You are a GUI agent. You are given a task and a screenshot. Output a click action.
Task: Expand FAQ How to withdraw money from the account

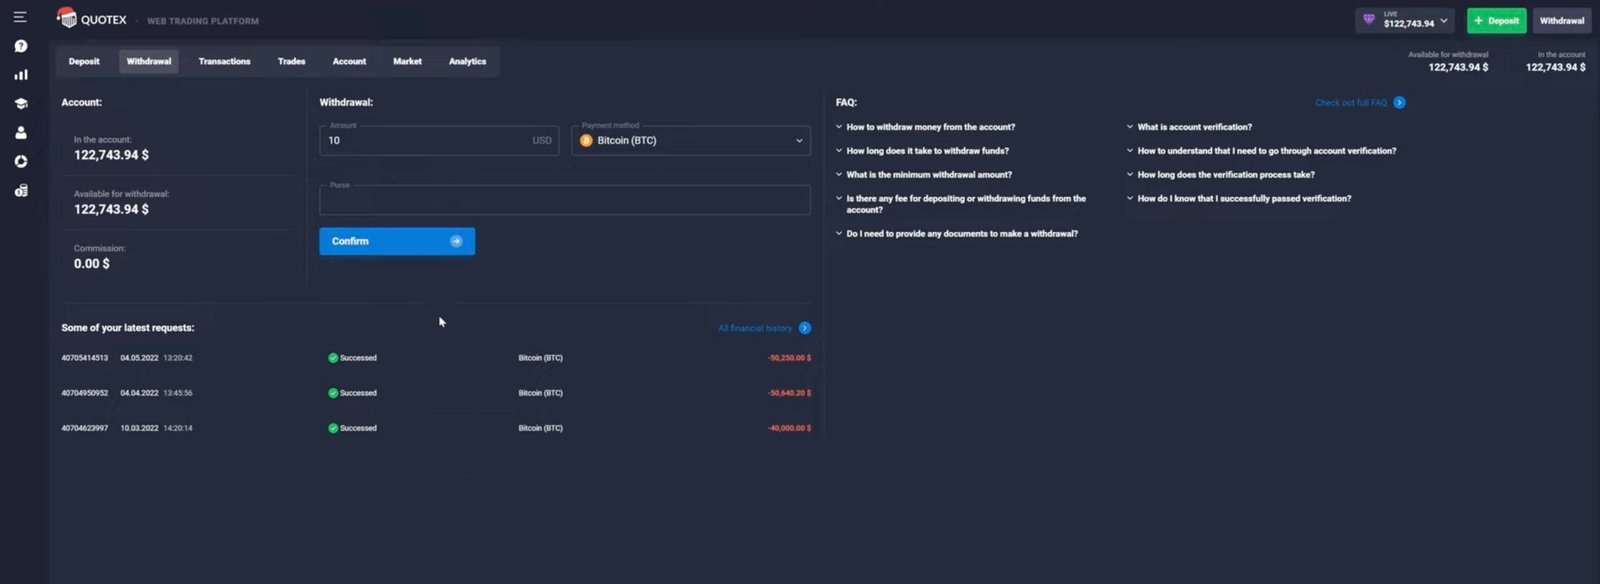click(x=925, y=127)
